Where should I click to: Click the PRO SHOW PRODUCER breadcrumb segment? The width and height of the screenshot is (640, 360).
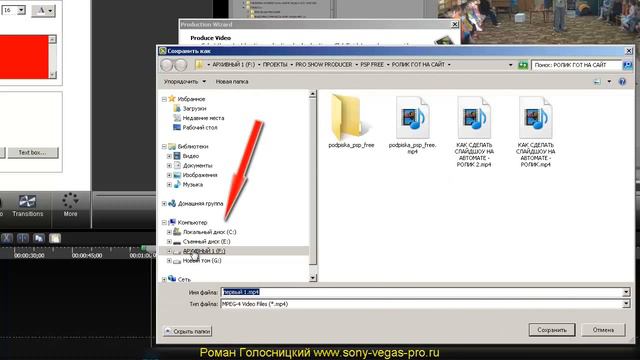[324, 64]
